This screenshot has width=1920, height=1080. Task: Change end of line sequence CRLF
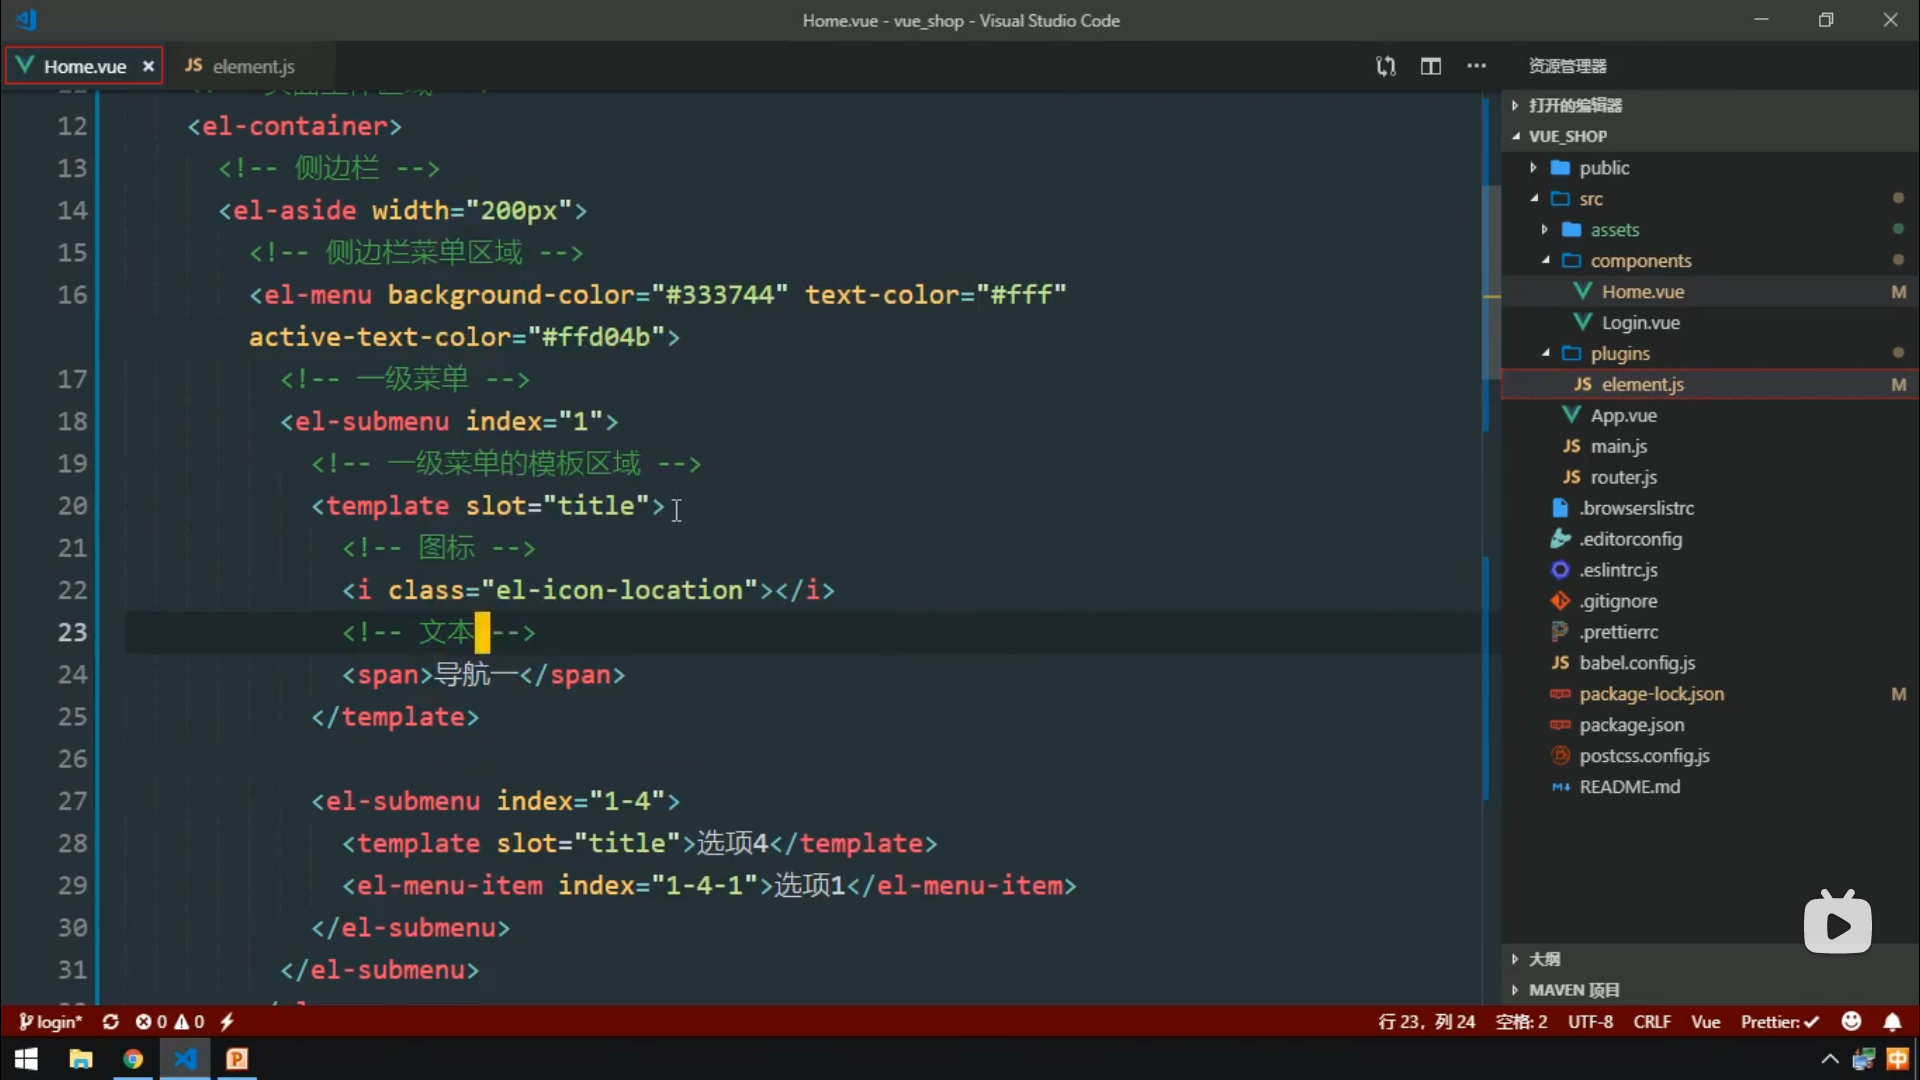click(1652, 1022)
